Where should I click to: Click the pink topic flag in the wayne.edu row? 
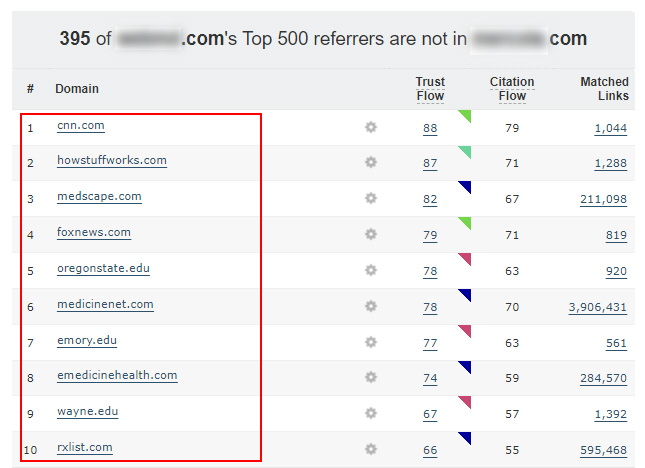(466, 401)
